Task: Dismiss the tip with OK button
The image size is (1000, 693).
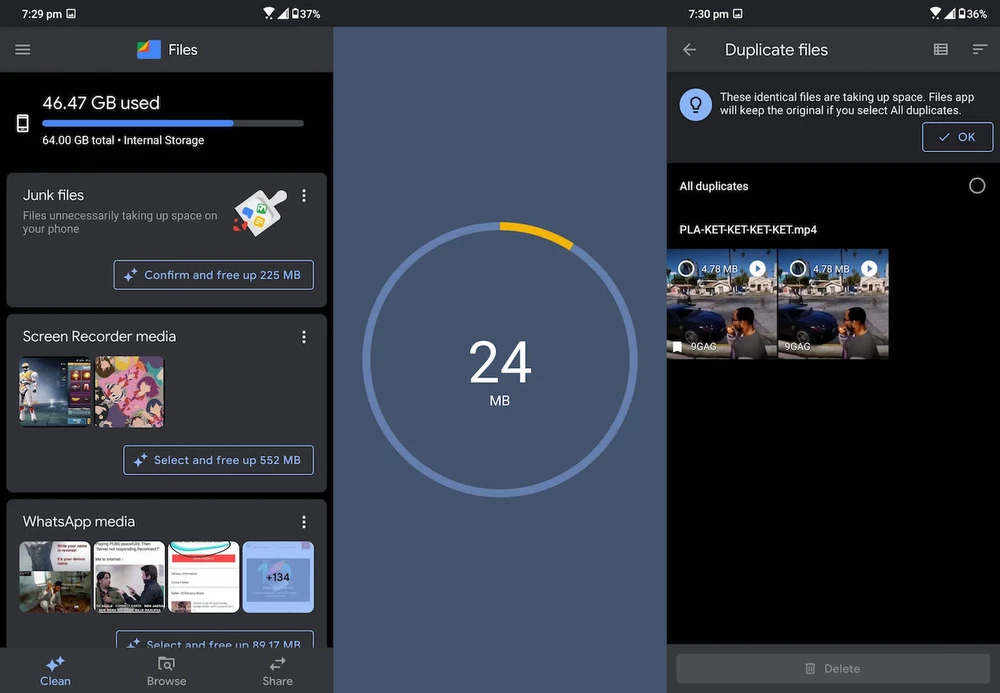Action: click(x=957, y=137)
